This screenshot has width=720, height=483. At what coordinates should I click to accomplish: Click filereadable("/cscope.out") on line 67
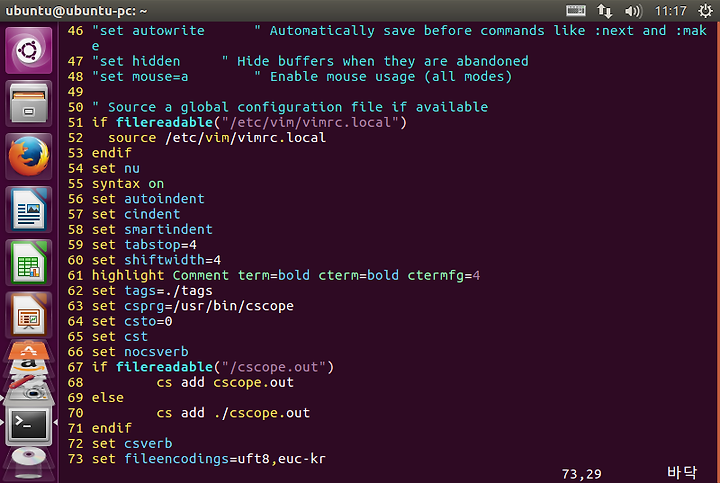coord(225,367)
